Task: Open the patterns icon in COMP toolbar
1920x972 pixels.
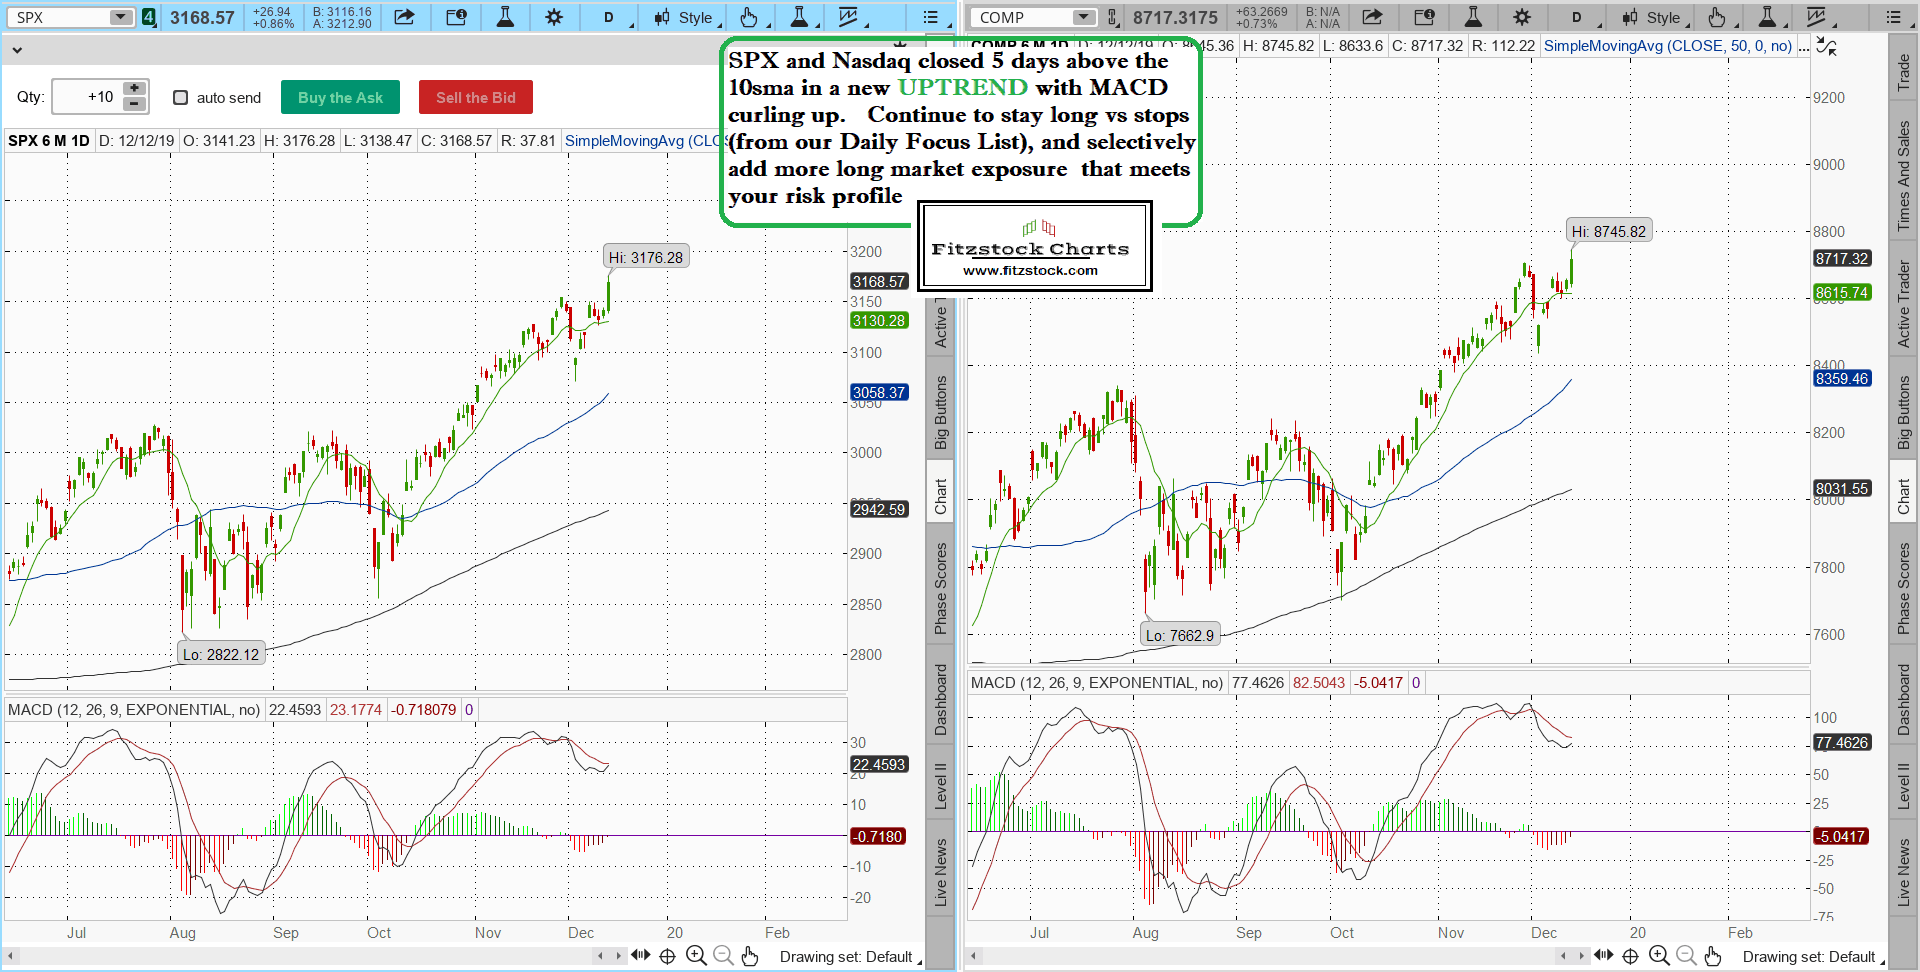Action: click(x=1817, y=17)
